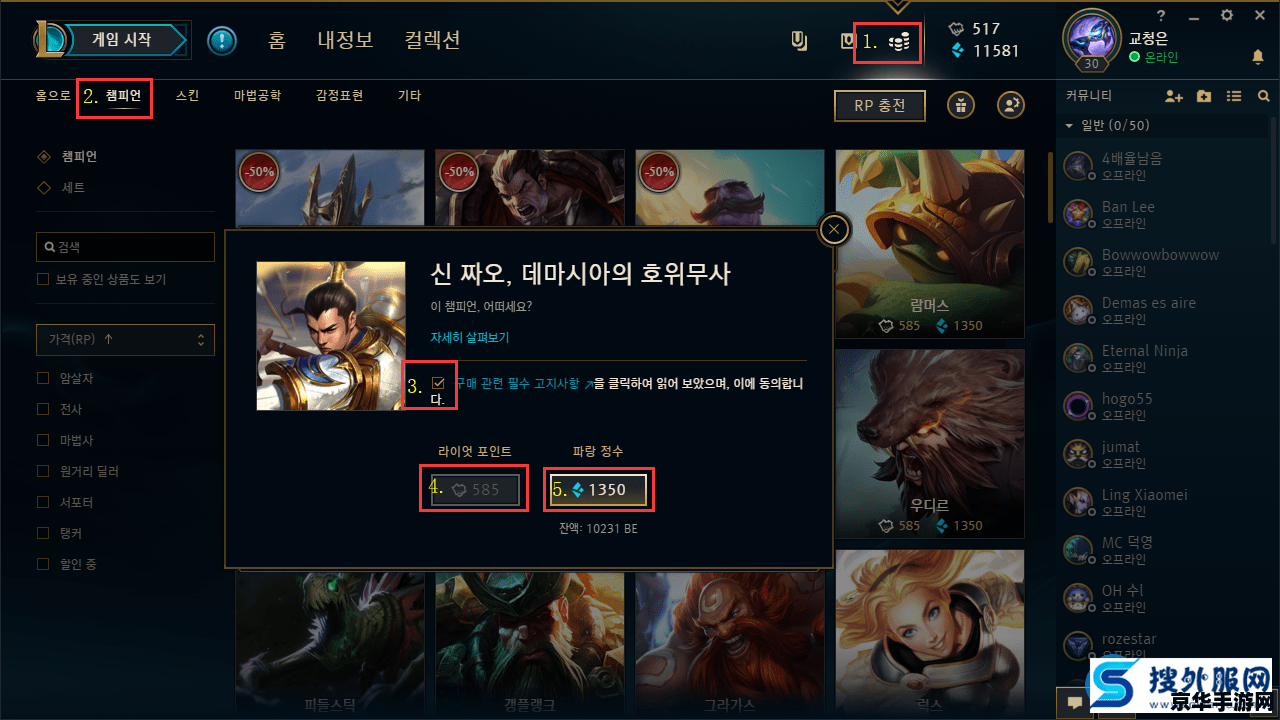Click the champion 검색 search field
Screen dimensions: 1280x720
[125, 247]
